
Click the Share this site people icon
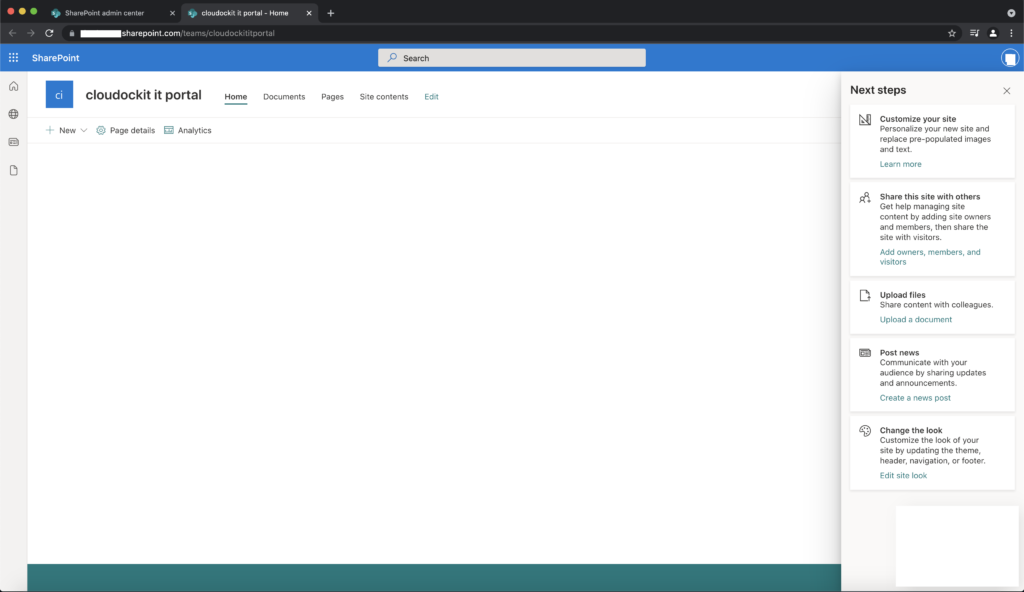865,197
